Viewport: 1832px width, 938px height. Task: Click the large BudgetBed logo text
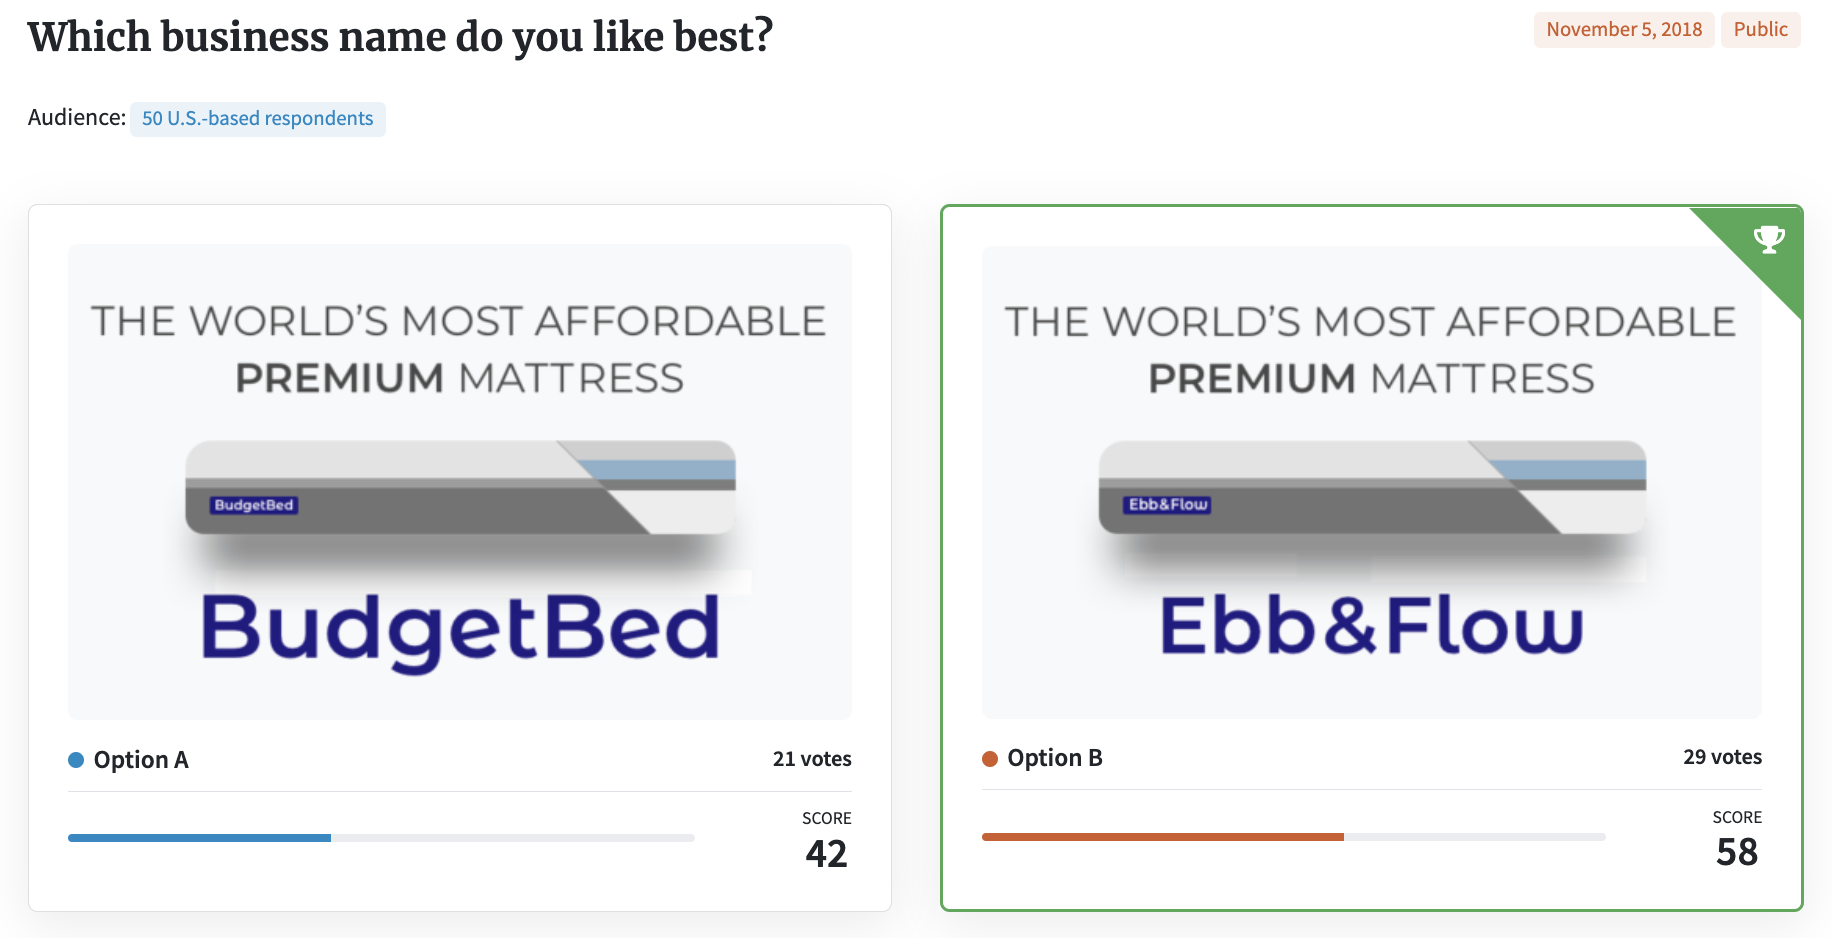460,631
